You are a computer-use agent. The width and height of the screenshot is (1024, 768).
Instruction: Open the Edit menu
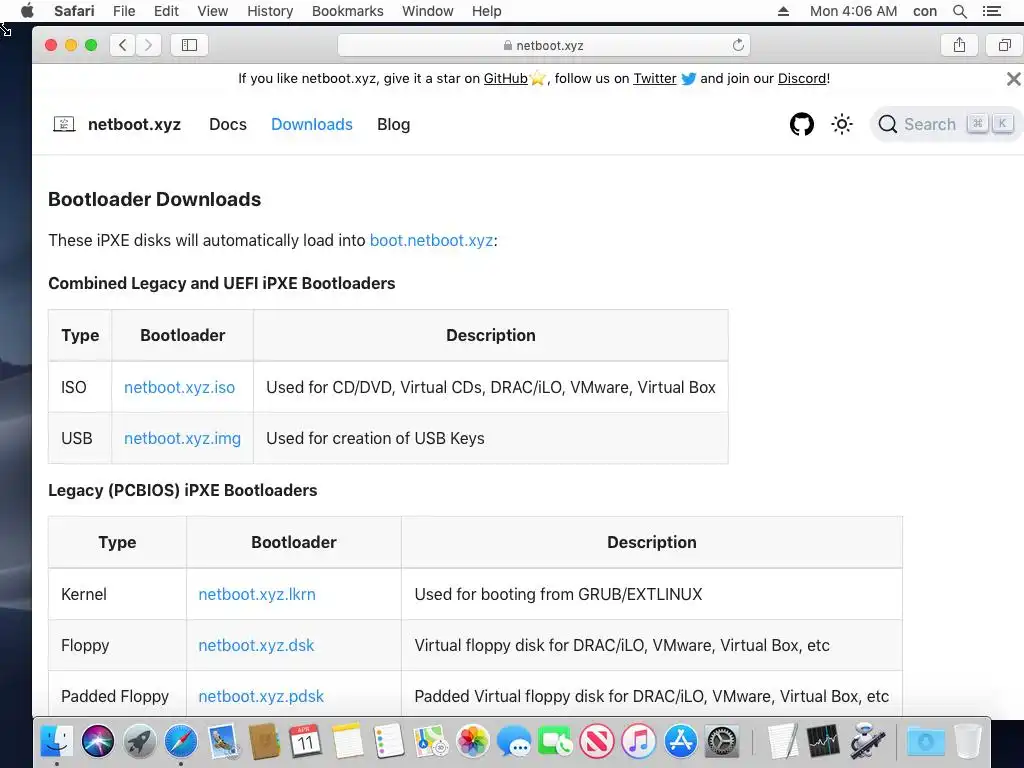click(x=166, y=11)
